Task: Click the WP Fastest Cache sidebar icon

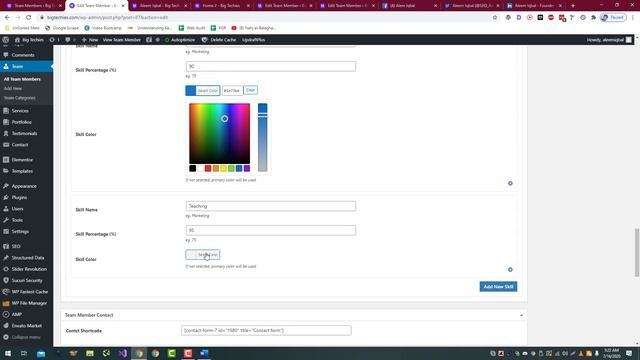Action: (6, 292)
